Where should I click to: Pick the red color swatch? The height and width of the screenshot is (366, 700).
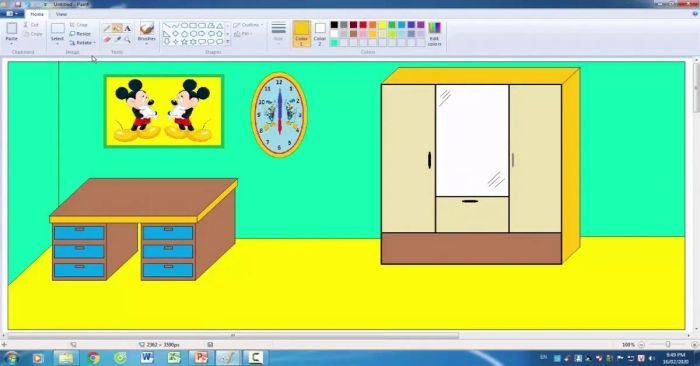pyautogui.click(x=363, y=25)
